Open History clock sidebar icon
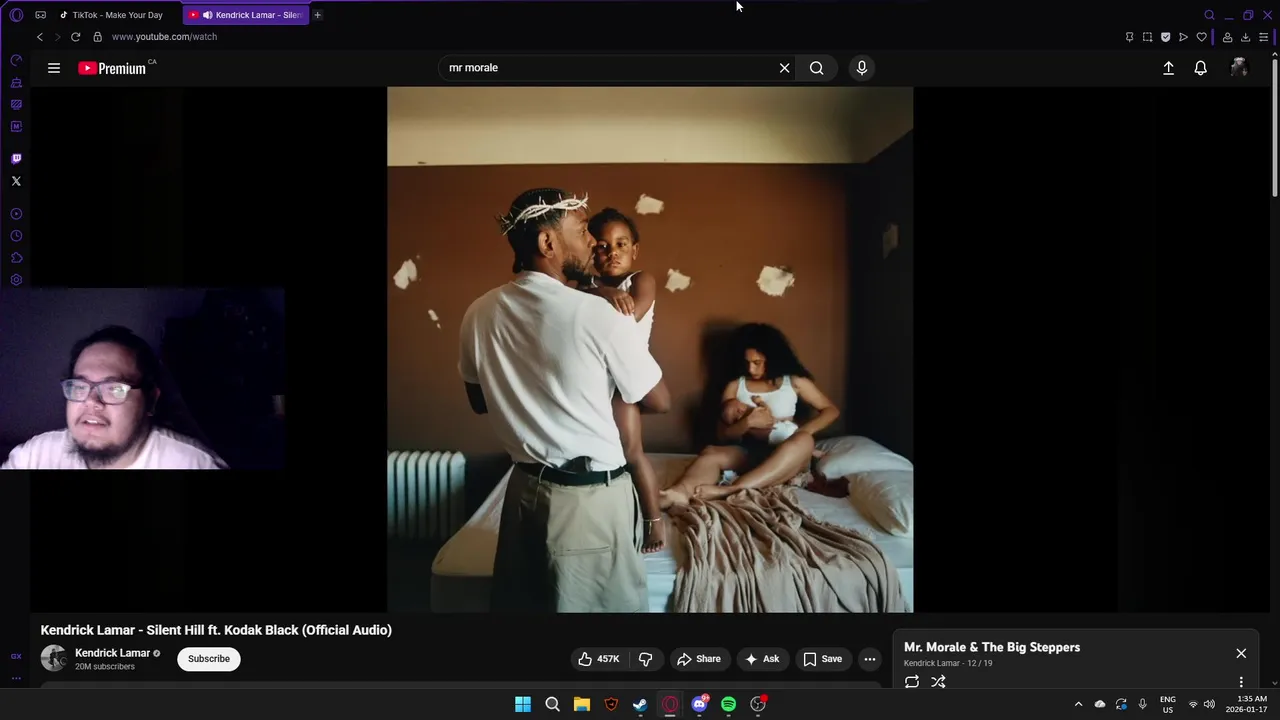This screenshot has height=720, width=1280. (x=16, y=236)
